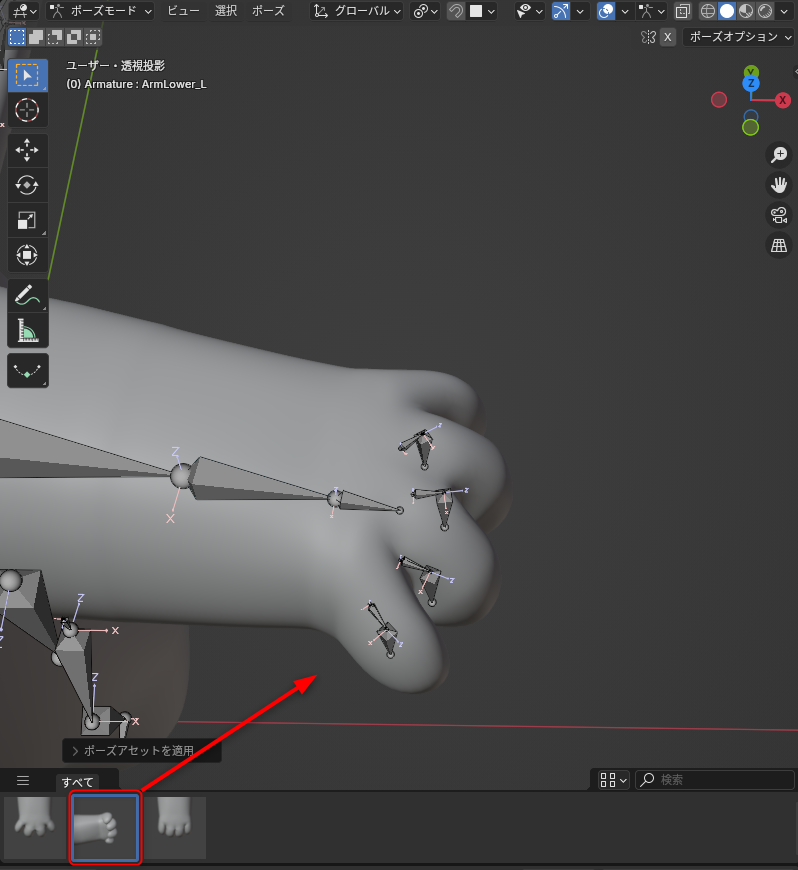Activate the Measure ruler tool

[27, 330]
